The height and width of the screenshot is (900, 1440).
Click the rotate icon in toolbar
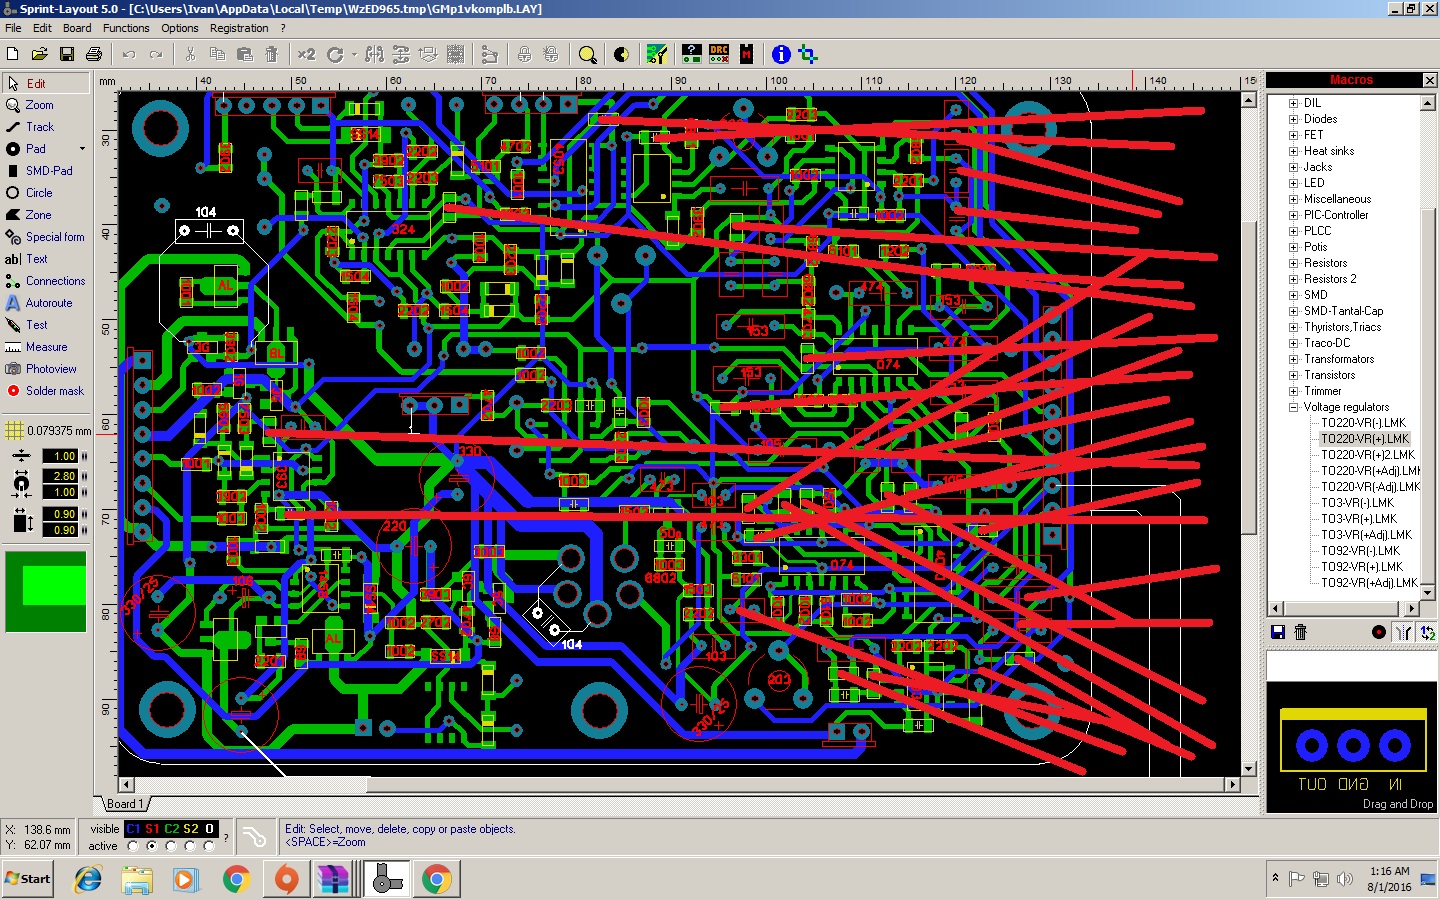pos(335,54)
